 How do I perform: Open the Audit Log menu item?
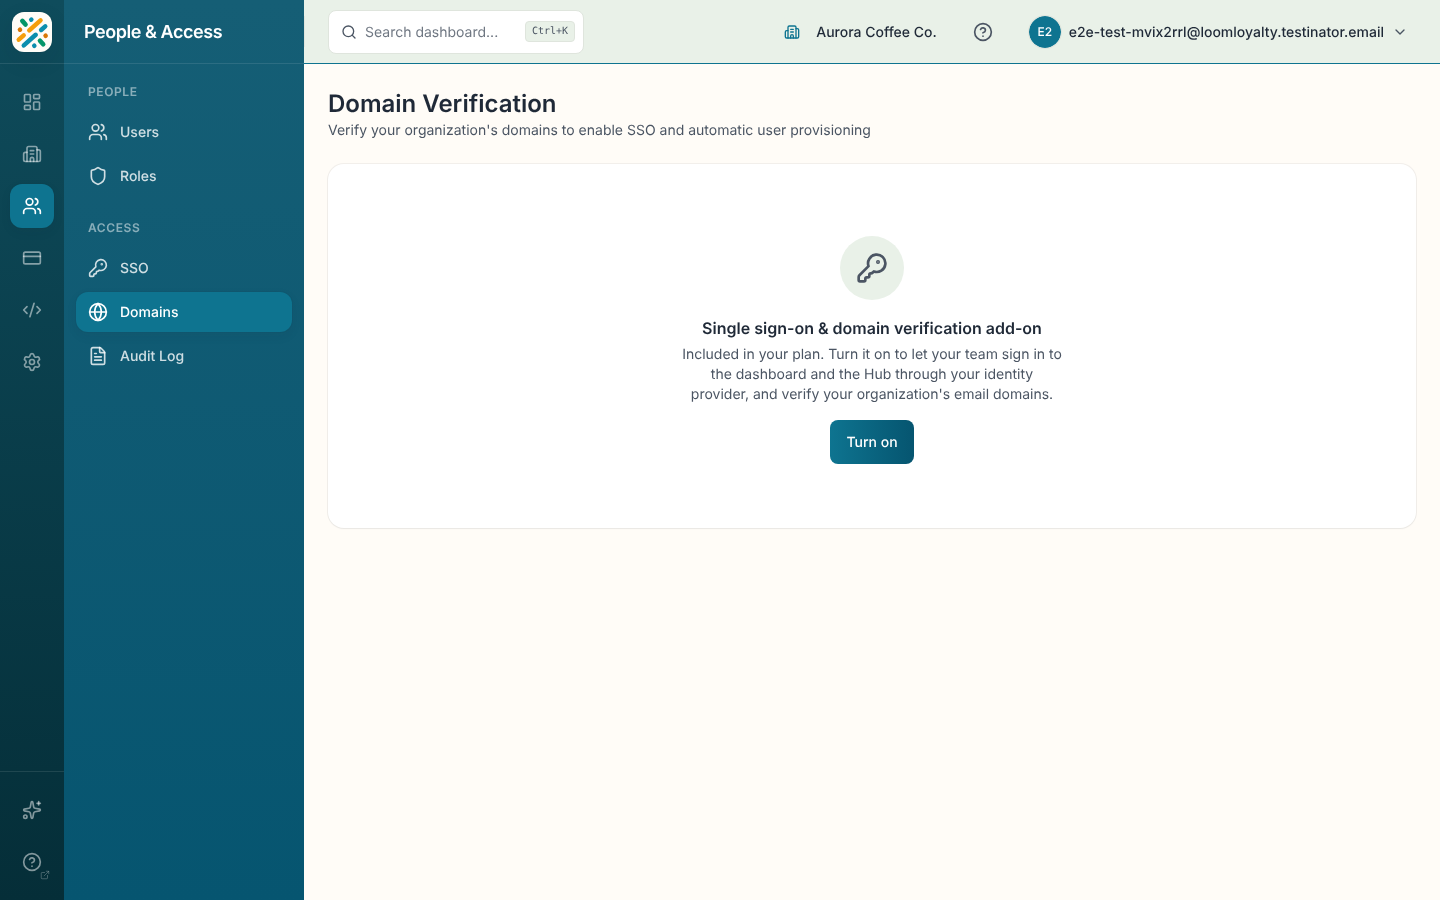(184, 356)
